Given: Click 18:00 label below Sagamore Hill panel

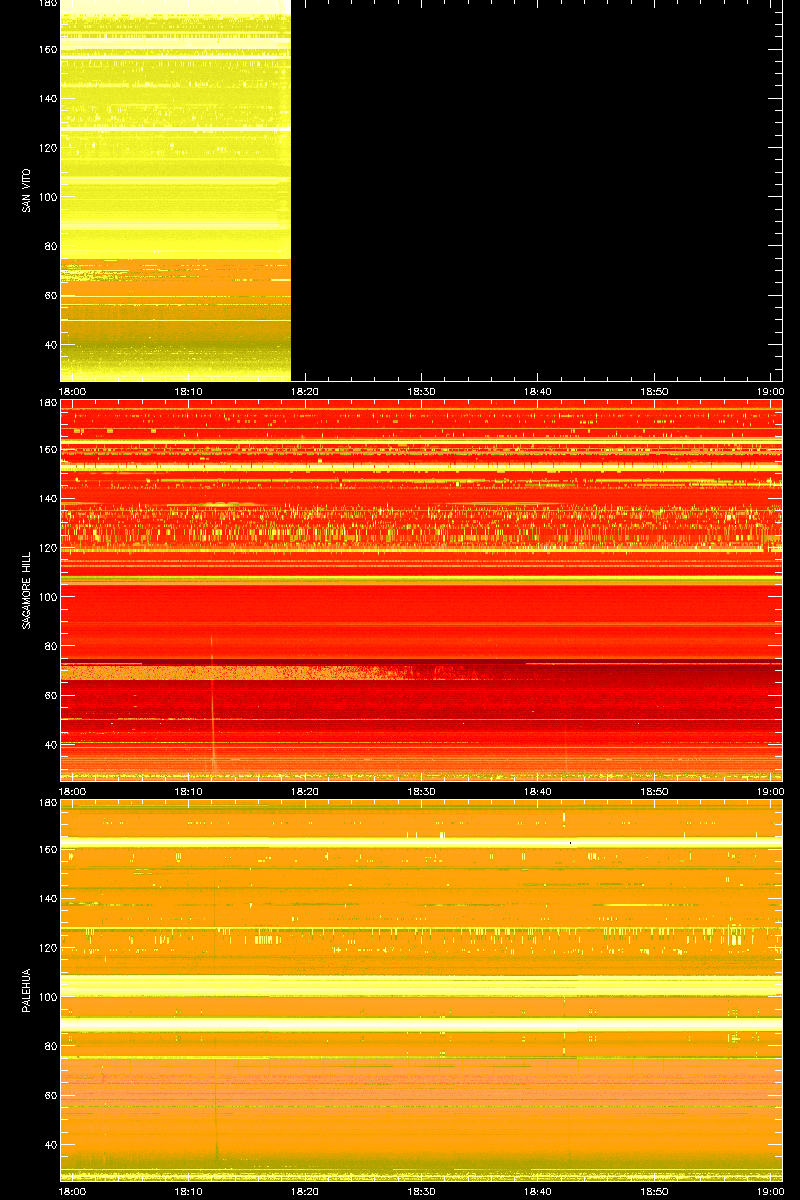Looking at the screenshot, I should (x=72, y=791).
